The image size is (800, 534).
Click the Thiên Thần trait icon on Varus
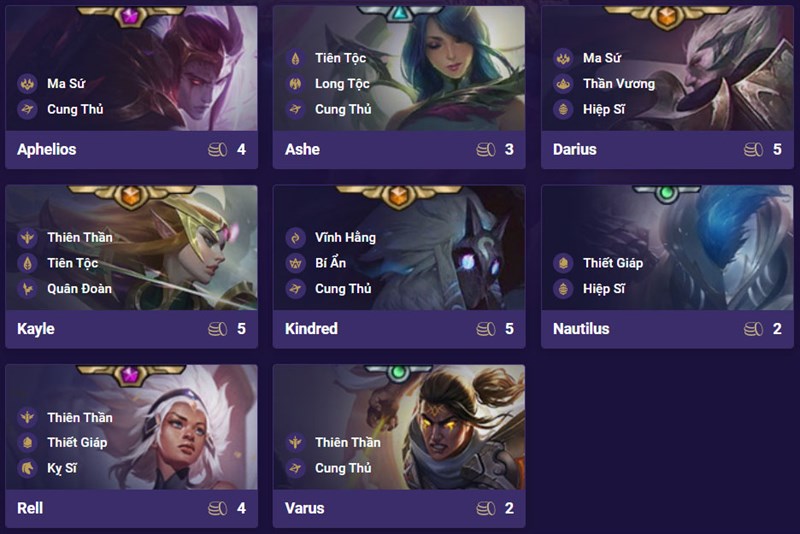pyautogui.click(x=295, y=442)
